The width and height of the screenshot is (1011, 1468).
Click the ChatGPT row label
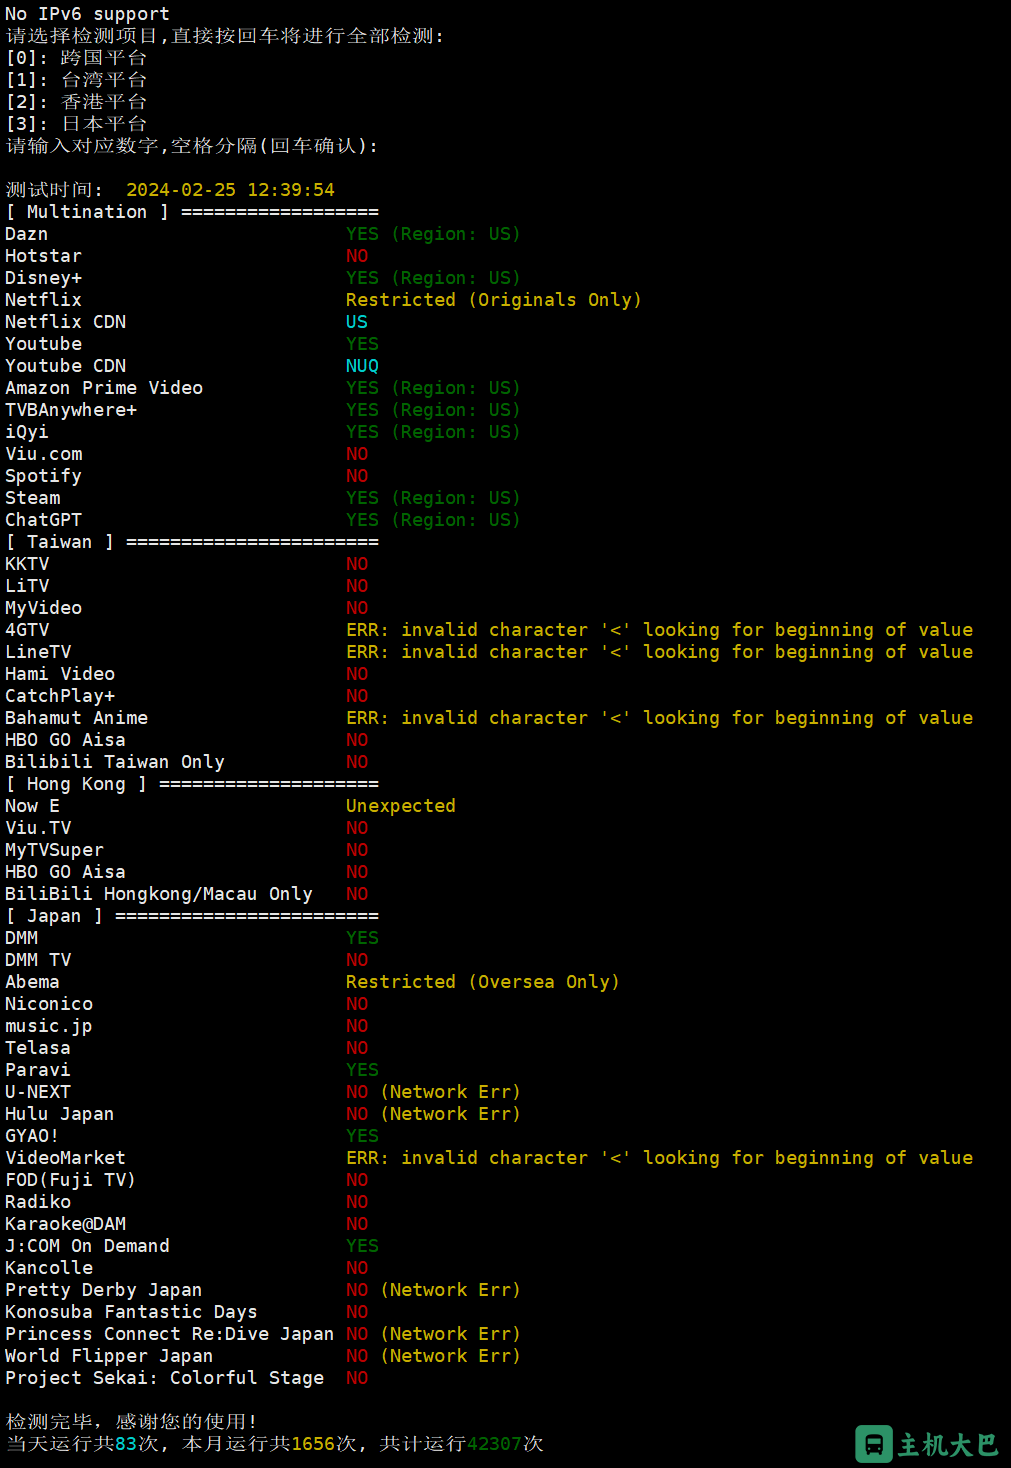coord(44,520)
